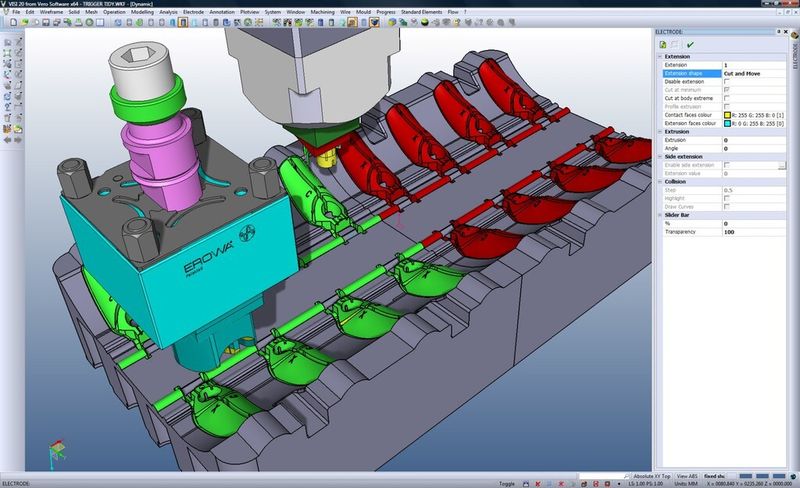This screenshot has height=488, width=800.
Task: Click the bottom icon in left vertical toolbar
Action: (8, 130)
